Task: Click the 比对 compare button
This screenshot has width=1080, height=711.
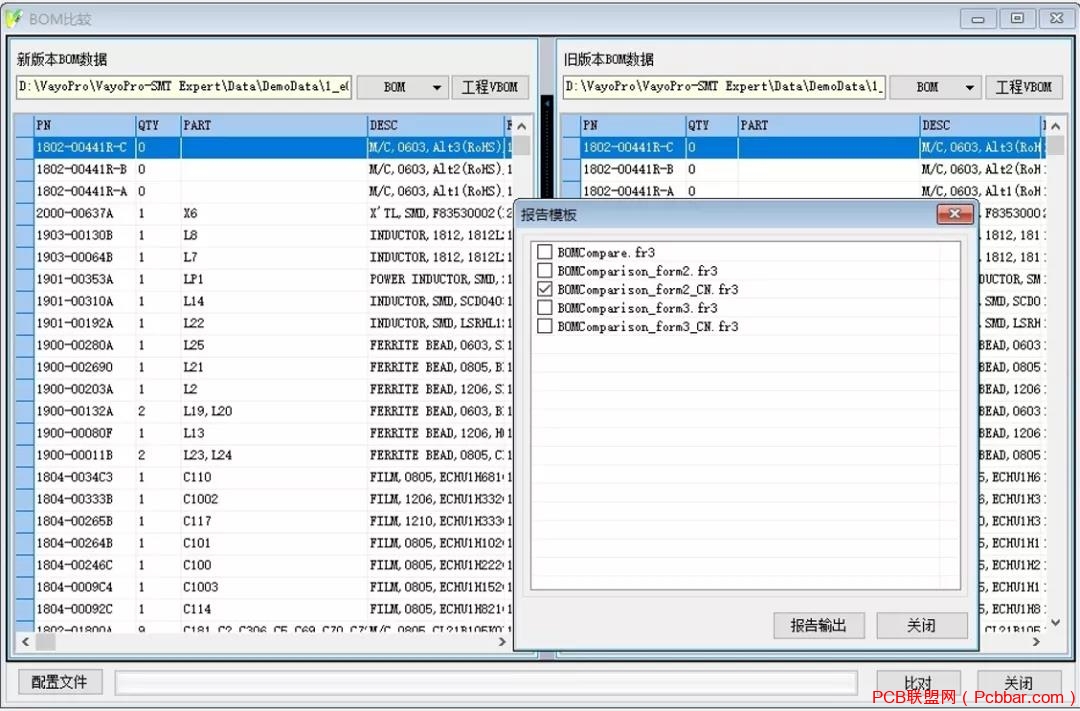Action: pyautogui.click(x=918, y=683)
